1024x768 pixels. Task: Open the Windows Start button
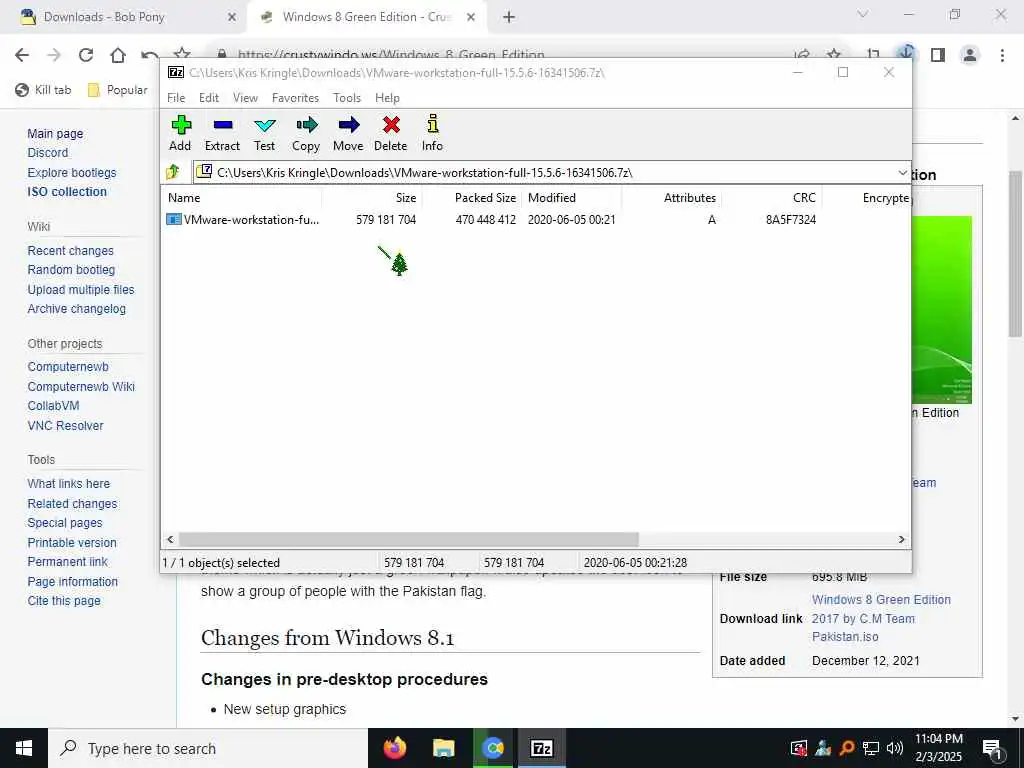point(24,748)
